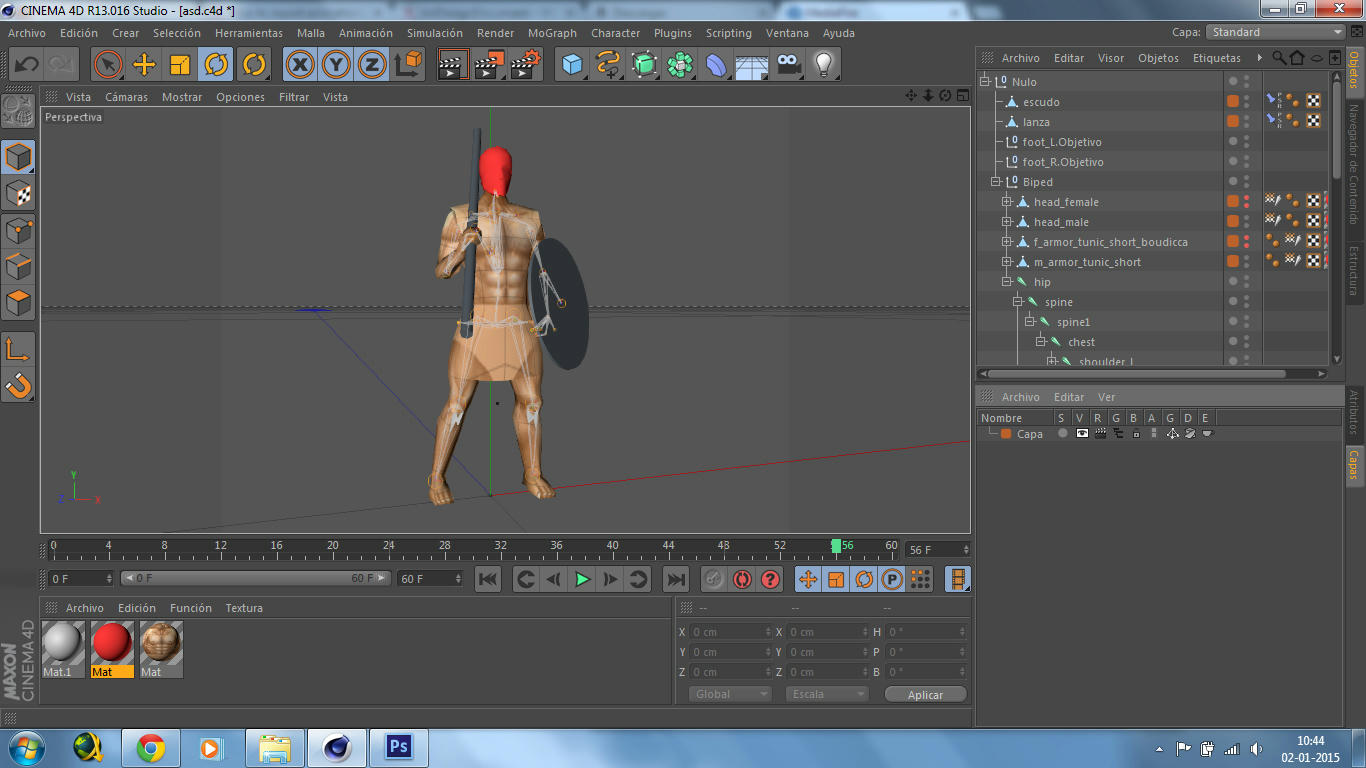Add a camera object
Screen dimensions: 1366x768
click(788, 65)
